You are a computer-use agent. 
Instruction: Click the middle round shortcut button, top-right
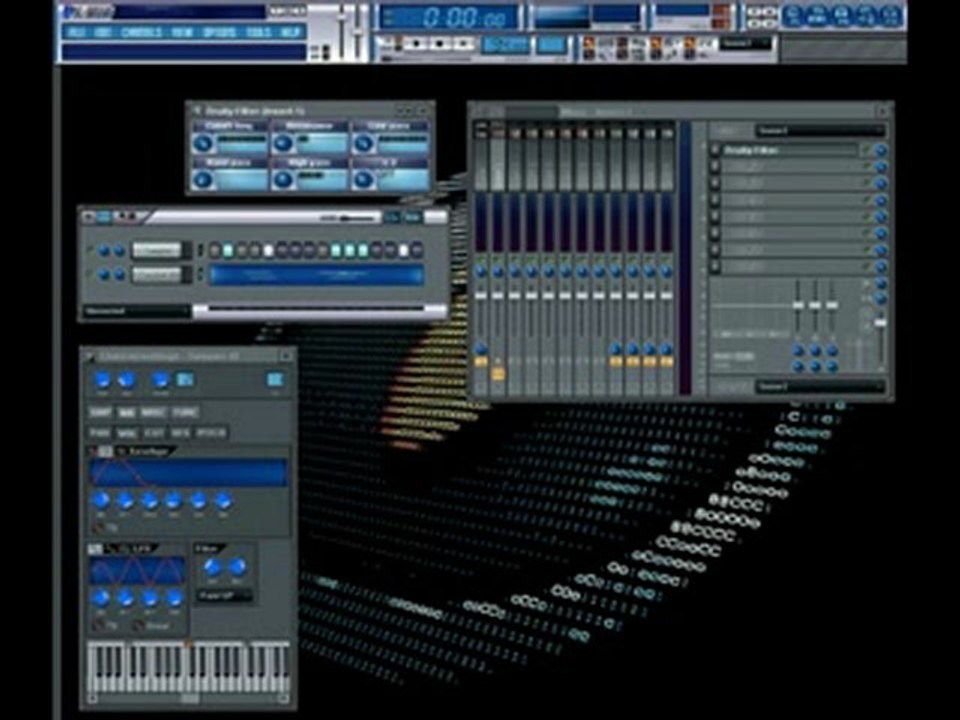[x=842, y=15]
